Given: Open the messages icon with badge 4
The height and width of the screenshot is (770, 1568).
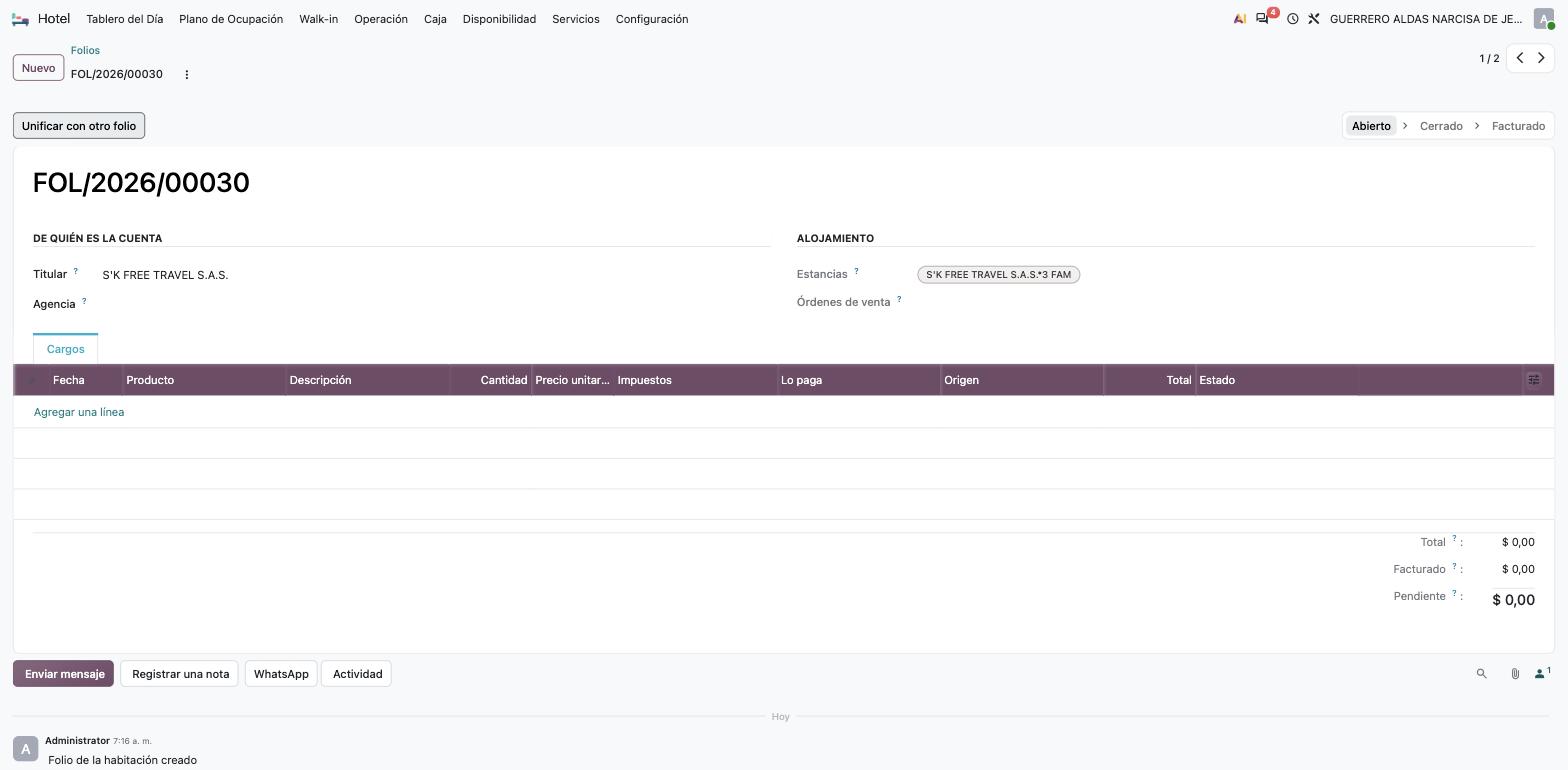Looking at the screenshot, I should click(1262, 19).
